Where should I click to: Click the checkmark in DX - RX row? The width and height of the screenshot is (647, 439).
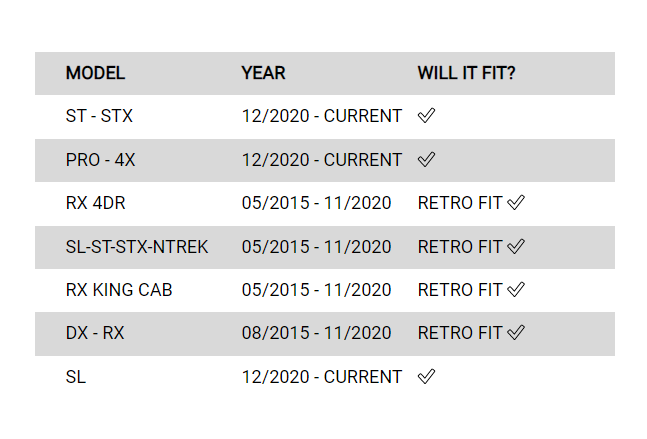coord(516,334)
